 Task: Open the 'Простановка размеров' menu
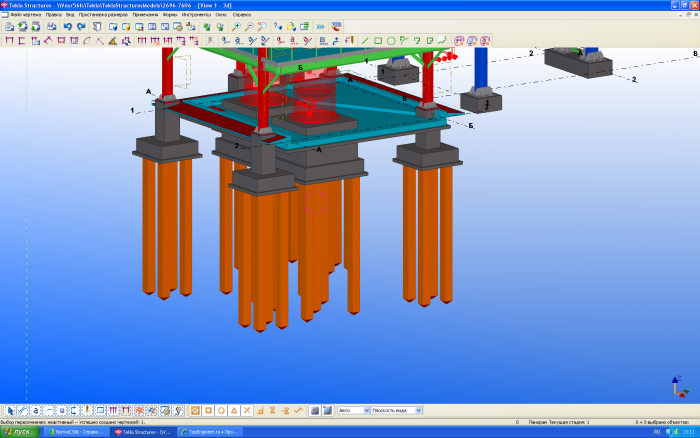(103, 15)
